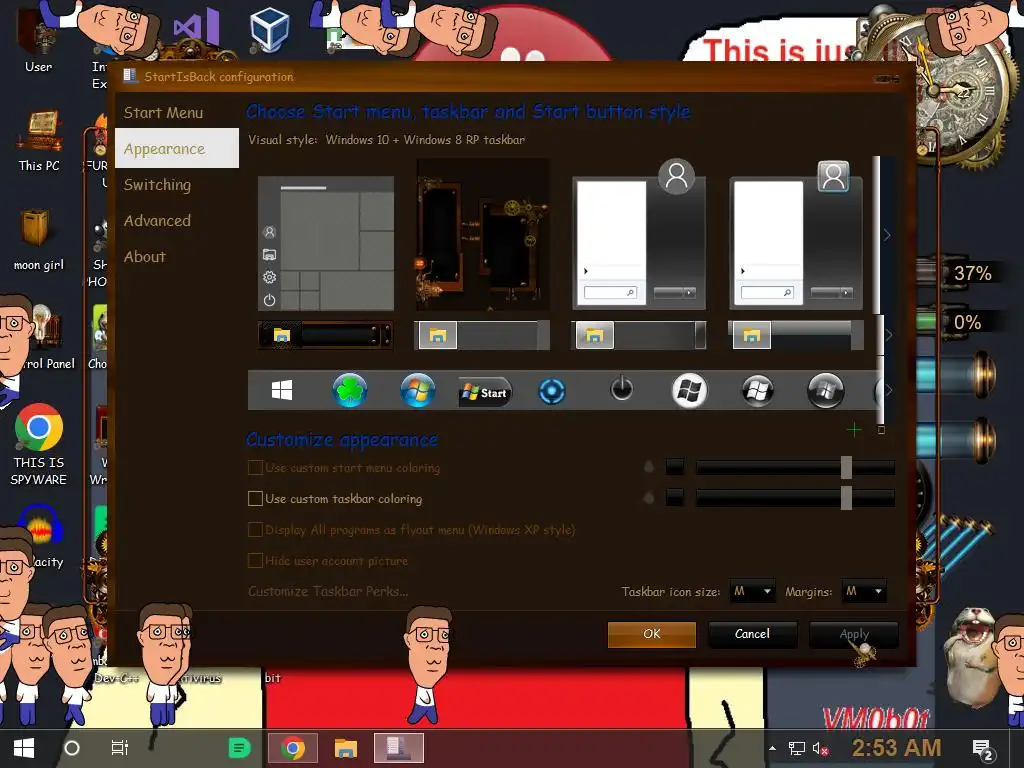Open the Margins dropdown
This screenshot has height=768, width=1024.
point(863,592)
